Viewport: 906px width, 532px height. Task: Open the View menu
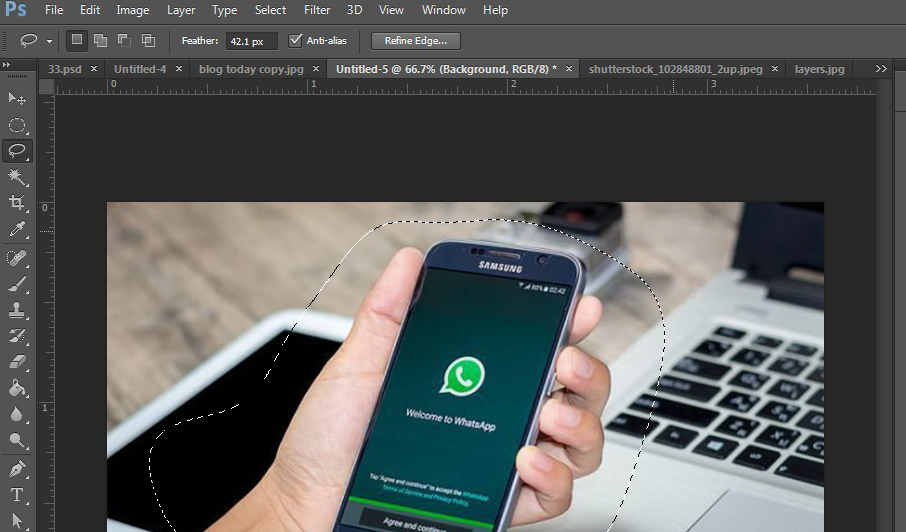[x=391, y=10]
